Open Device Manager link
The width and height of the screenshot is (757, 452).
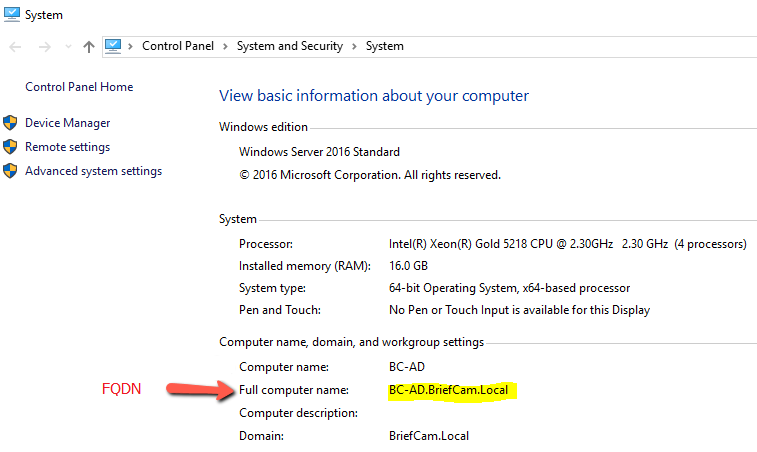(x=68, y=123)
